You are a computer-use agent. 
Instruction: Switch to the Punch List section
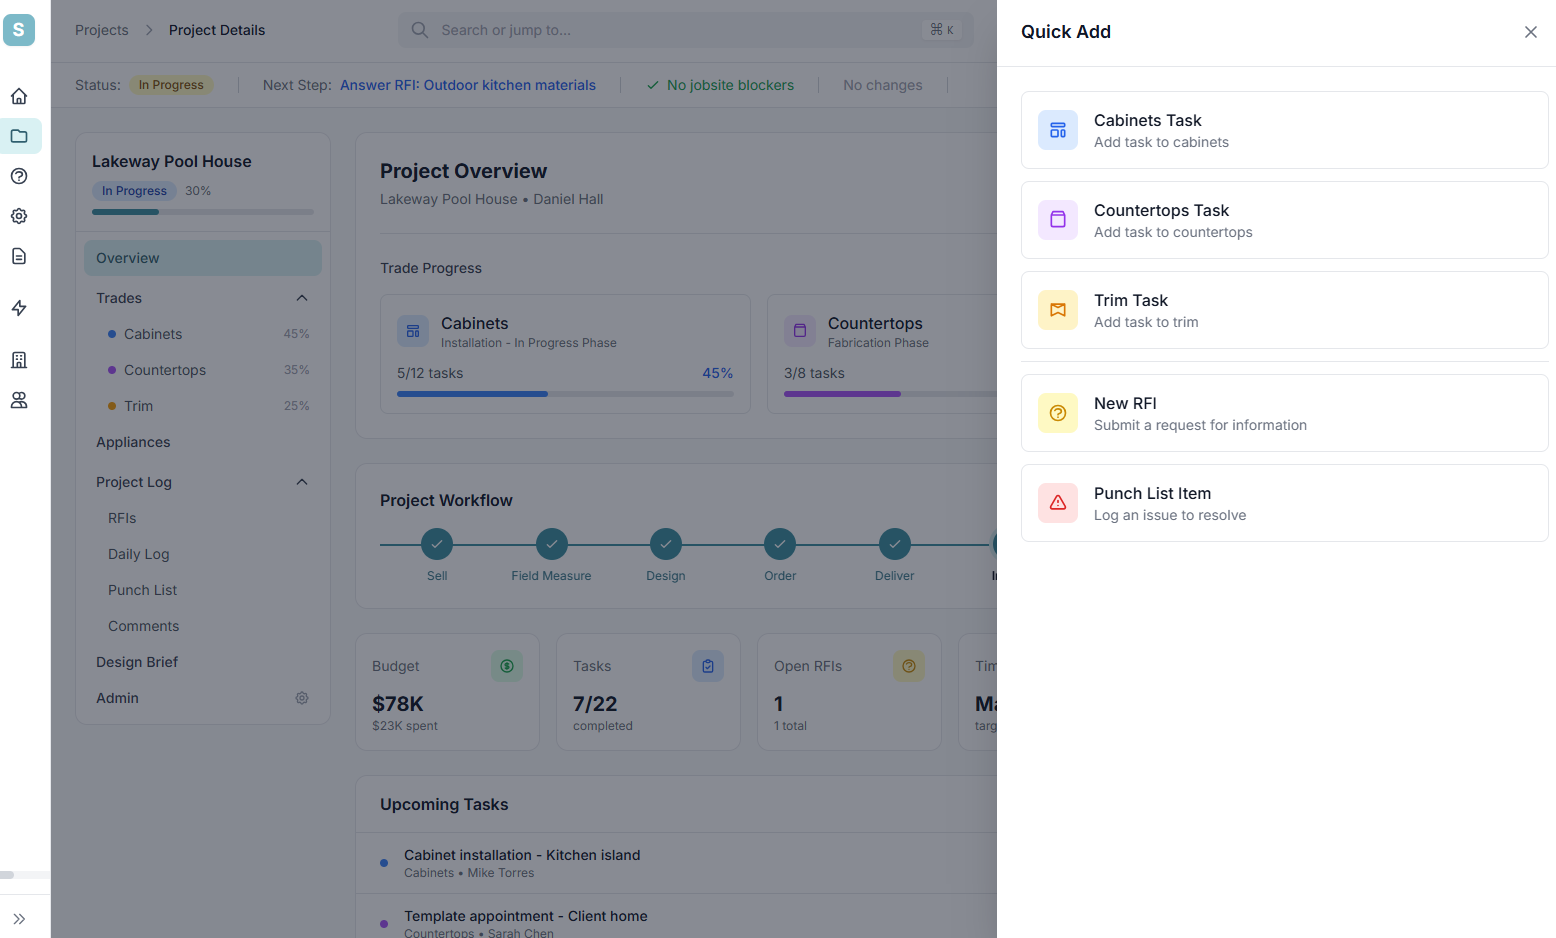142,589
